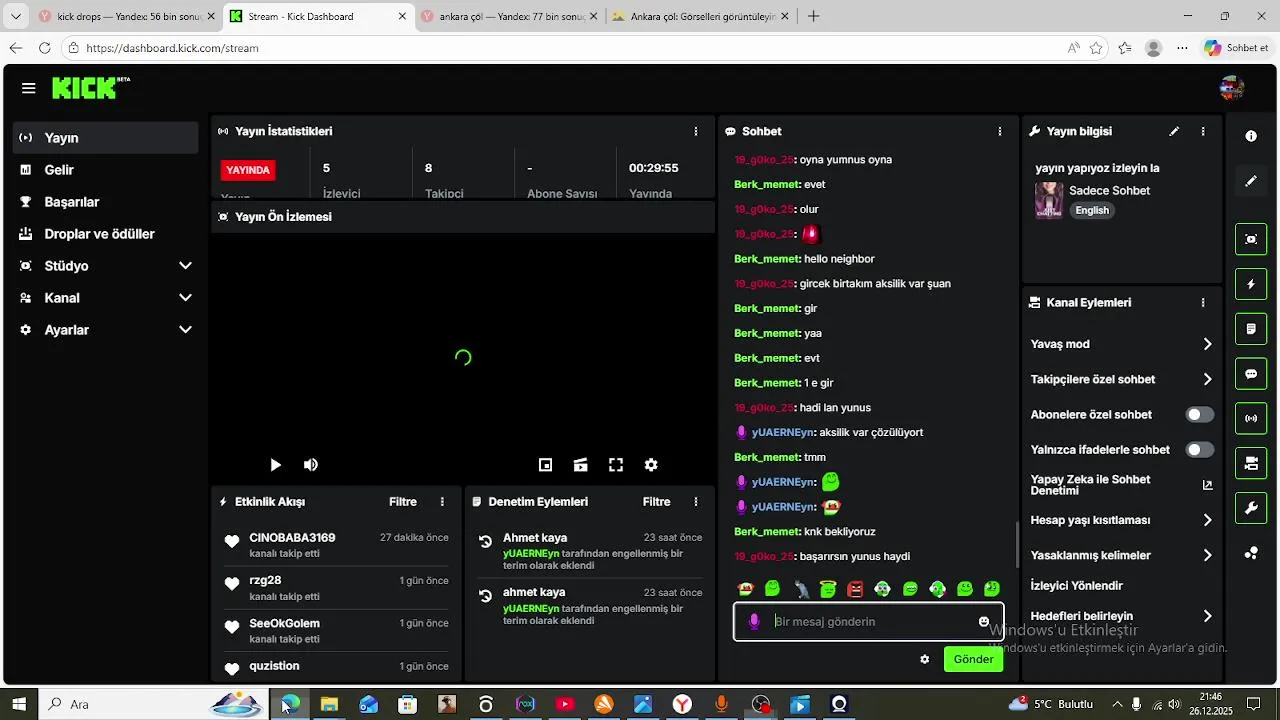Open browser tab list dropdown arrow
1280x720 pixels.
15,16
